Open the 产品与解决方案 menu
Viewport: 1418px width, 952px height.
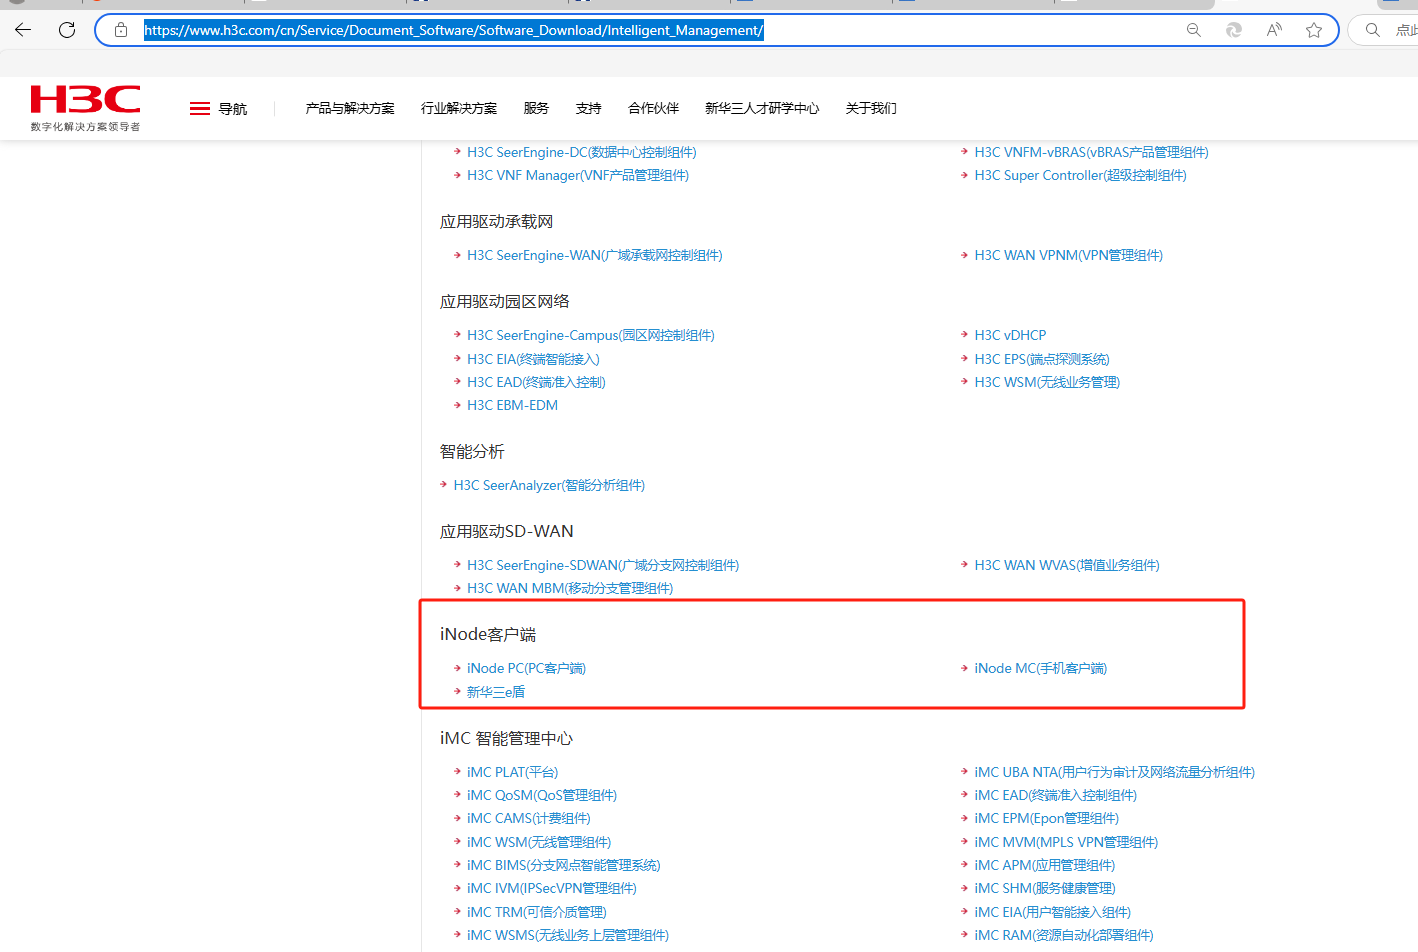click(350, 108)
